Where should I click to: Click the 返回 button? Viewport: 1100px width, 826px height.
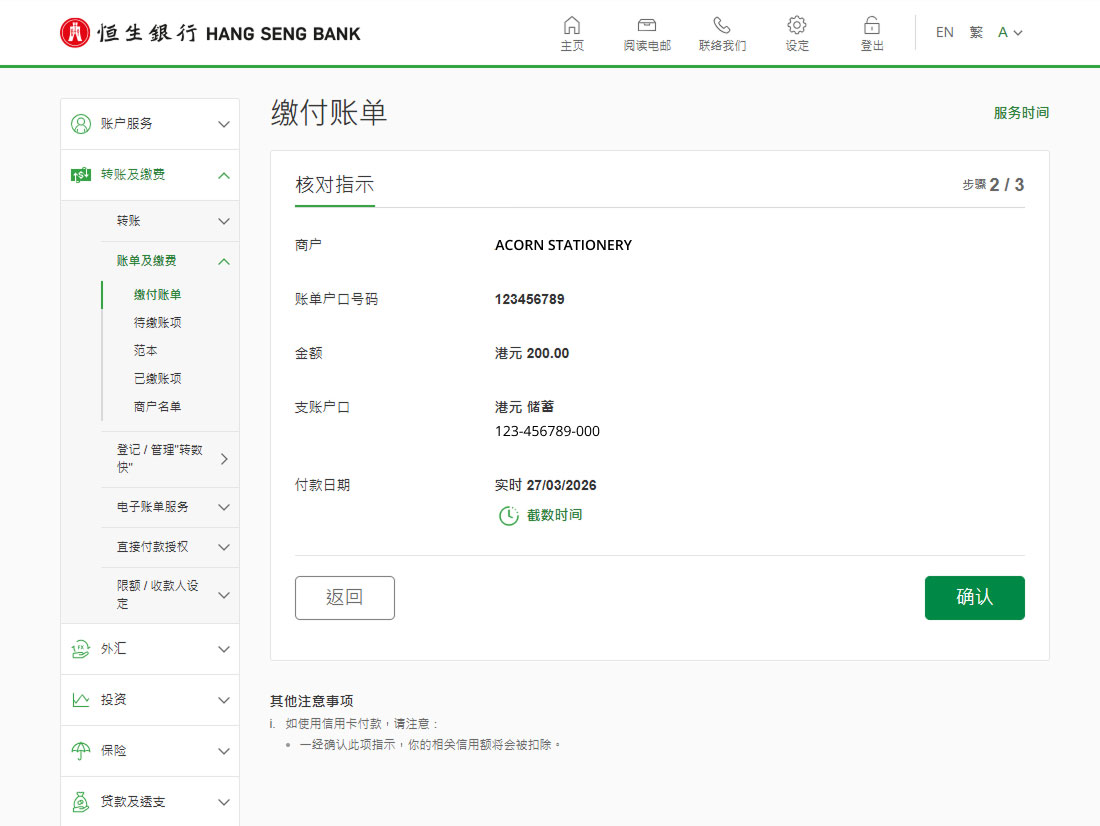pos(344,598)
